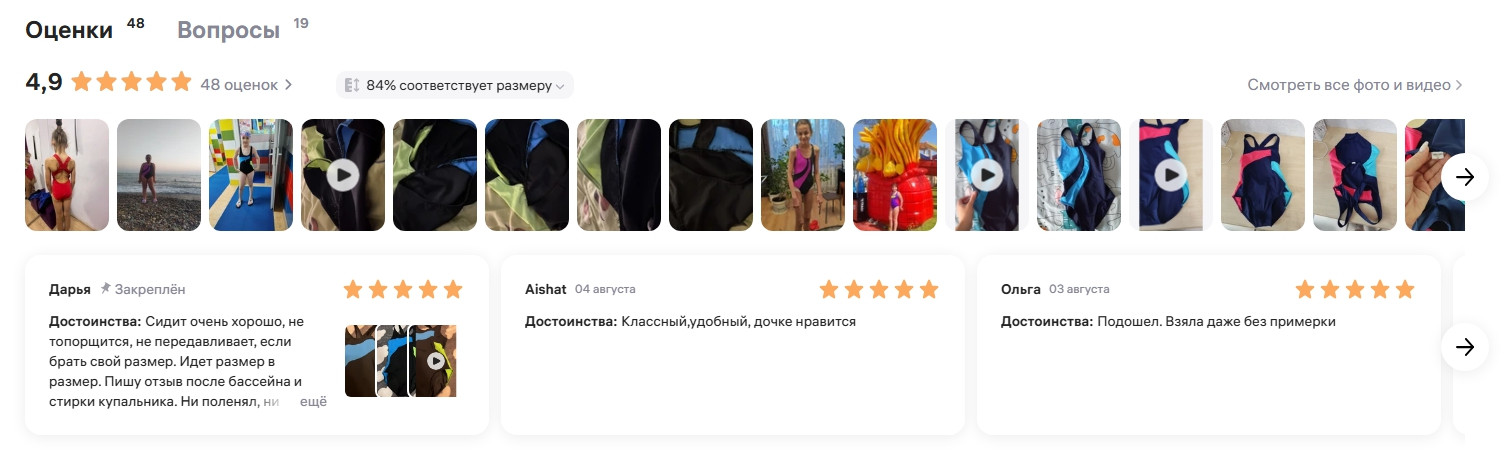1509x456 pixels.
Task: Play the blue swimsuit video thumbnail
Action: 987,176
